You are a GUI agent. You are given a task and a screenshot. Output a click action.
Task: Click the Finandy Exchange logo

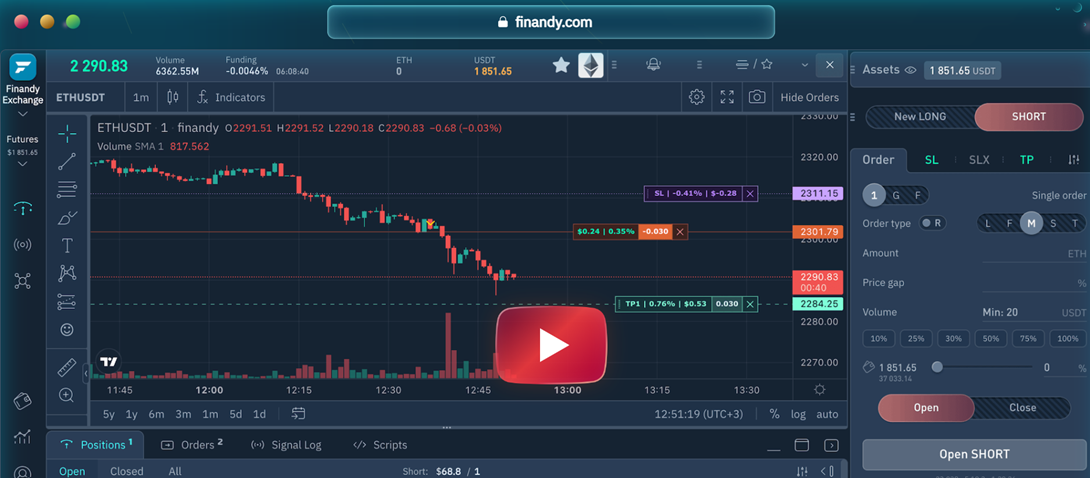(23, 67)
